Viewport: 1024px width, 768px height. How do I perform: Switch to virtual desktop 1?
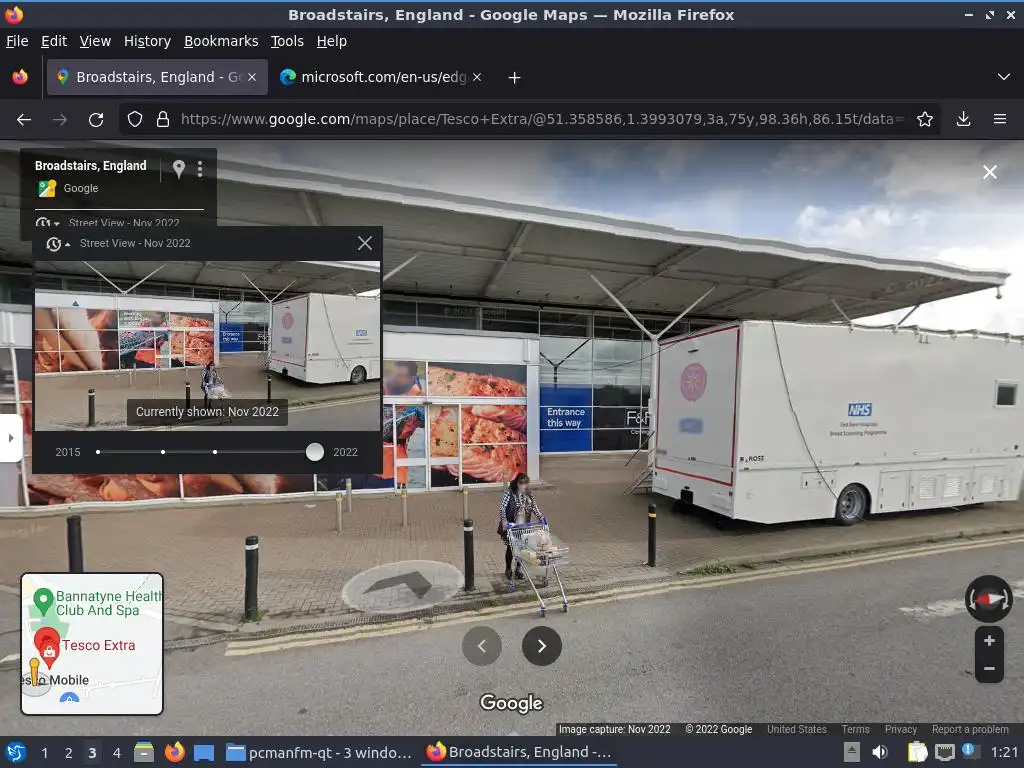point(44,753)
